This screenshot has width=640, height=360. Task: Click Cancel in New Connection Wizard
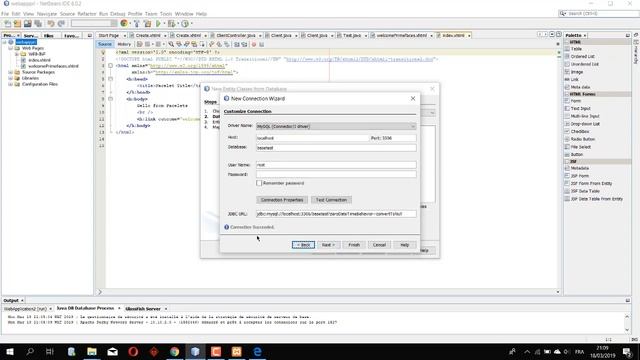point(379,245)
